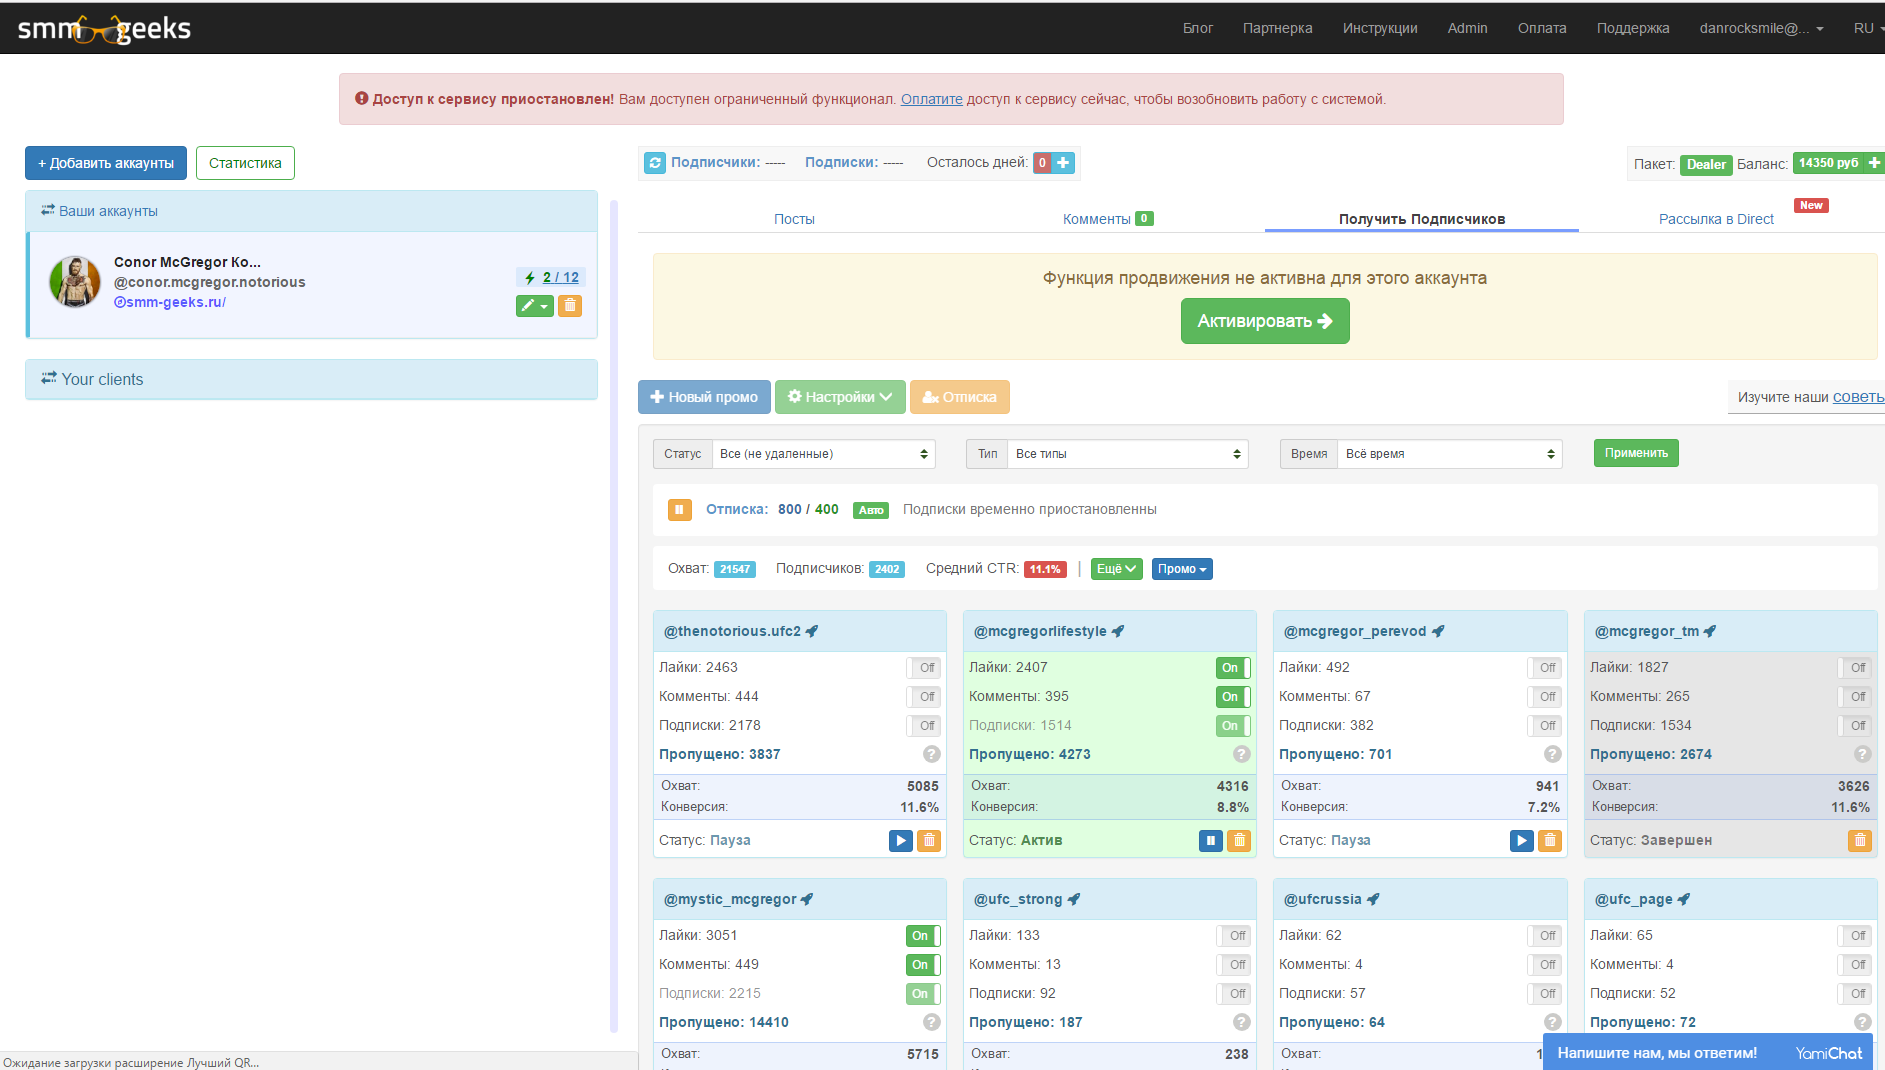This screenshot has width=1885, height=1070.
Task: Click Conor McGregor account avatar
Action: point(75,281)
